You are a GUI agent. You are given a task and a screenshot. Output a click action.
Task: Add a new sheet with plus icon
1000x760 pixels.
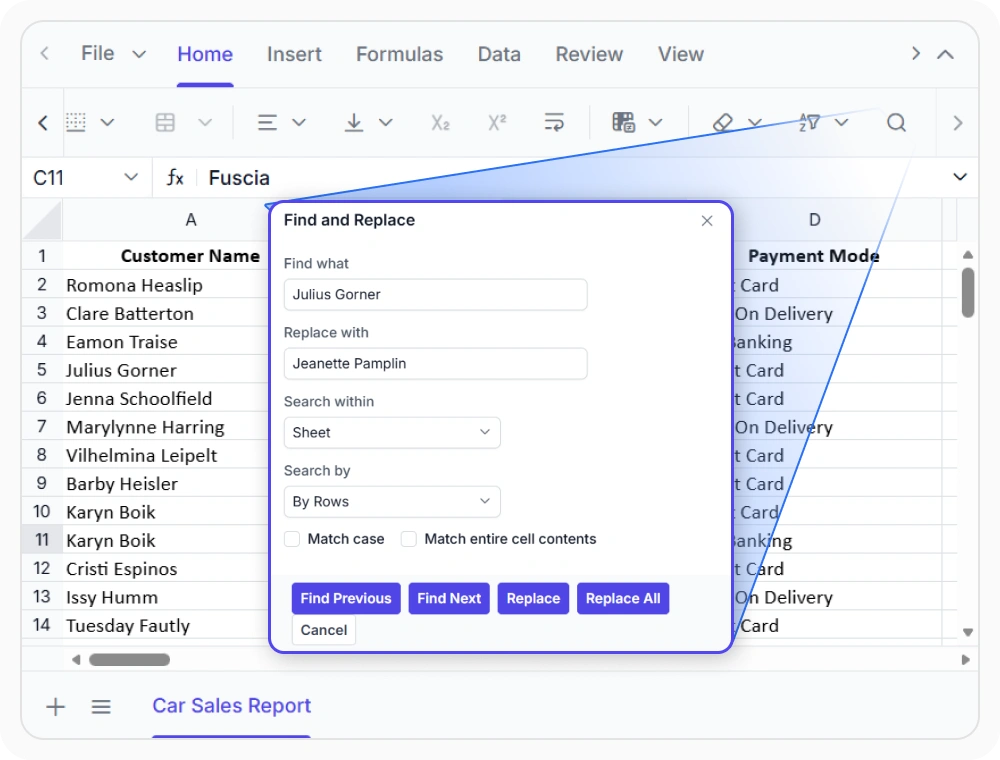[55, 706]
